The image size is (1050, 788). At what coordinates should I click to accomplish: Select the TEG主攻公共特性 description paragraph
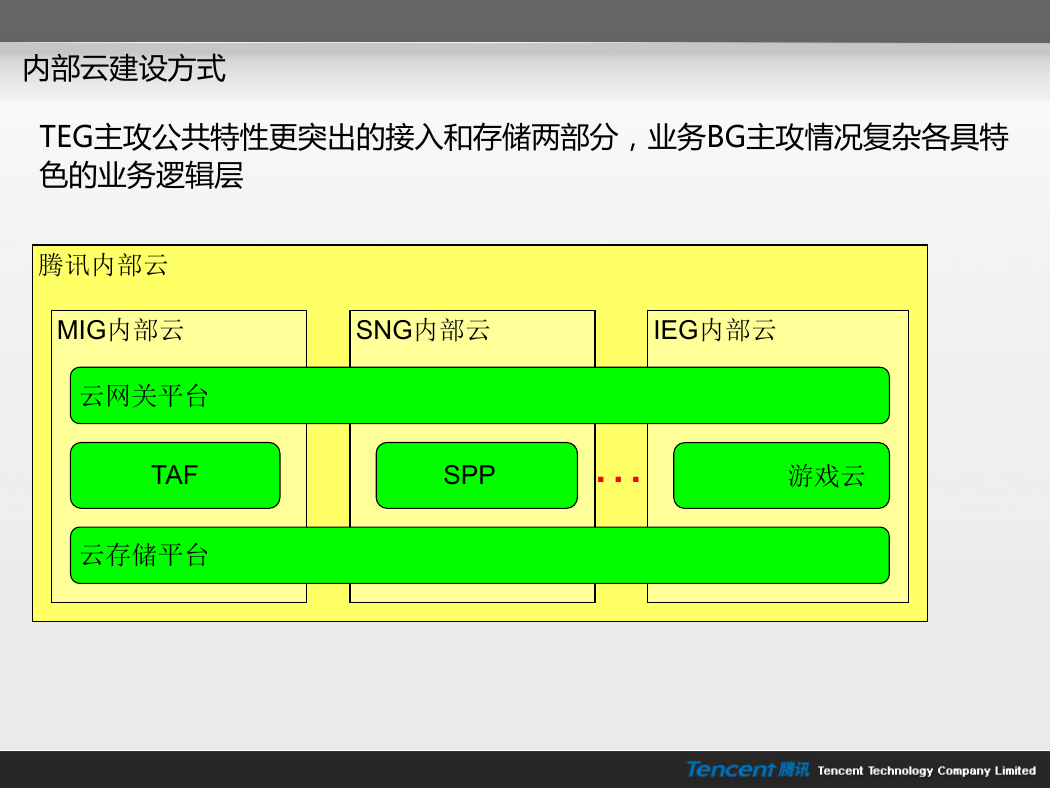point(524,156)
